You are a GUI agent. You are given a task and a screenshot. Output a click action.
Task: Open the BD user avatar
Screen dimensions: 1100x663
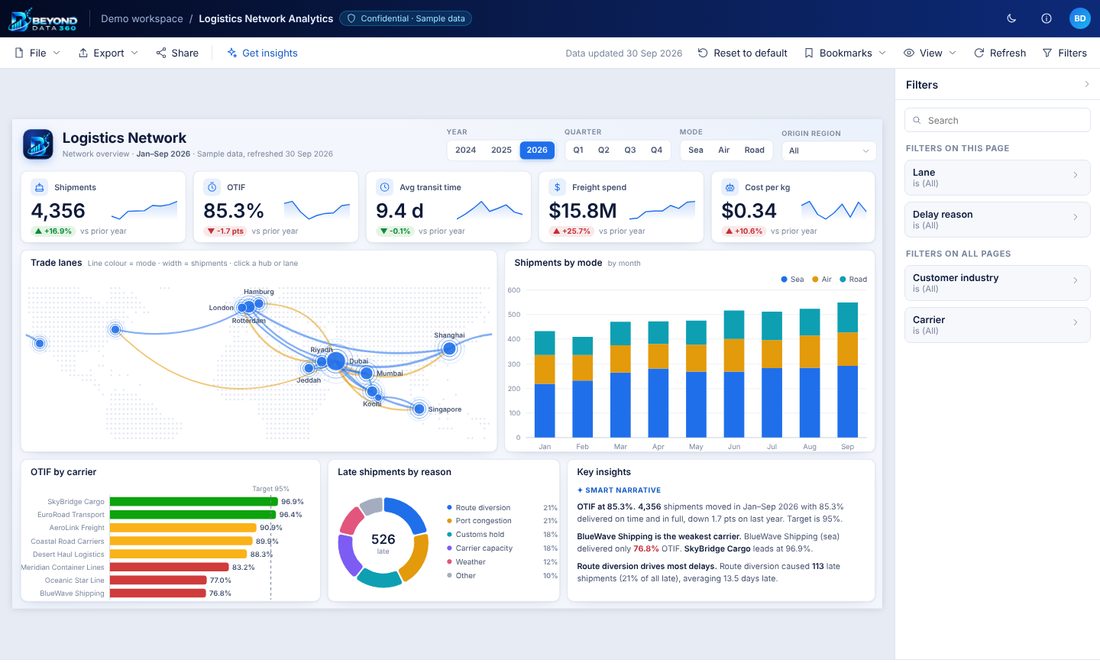point(1080,19)
